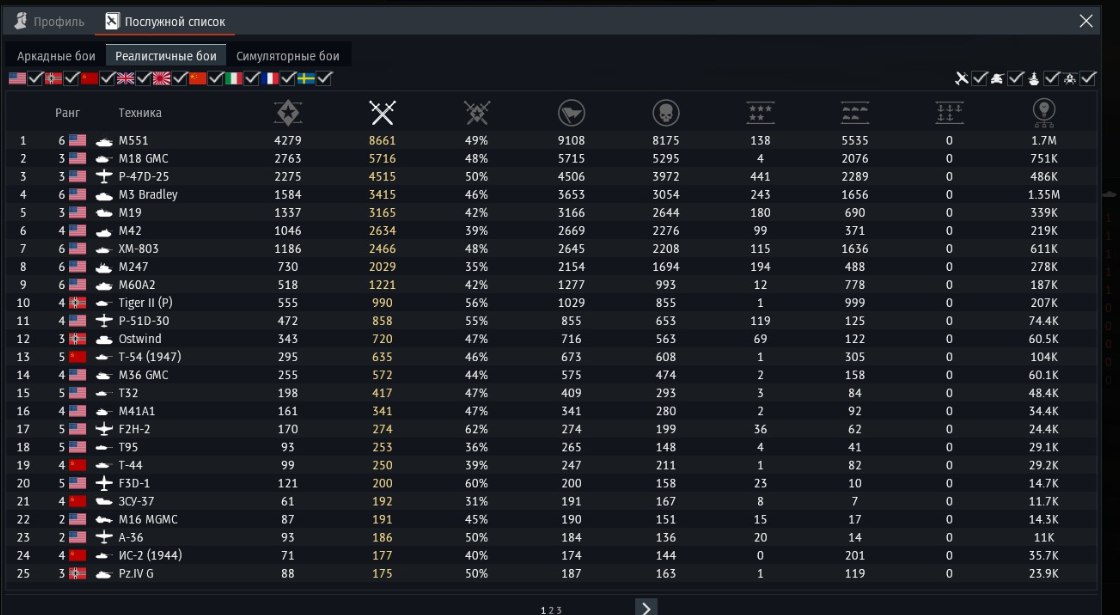
Task: Sort by the crossed swords battles column icon
Action: point(382,112)
